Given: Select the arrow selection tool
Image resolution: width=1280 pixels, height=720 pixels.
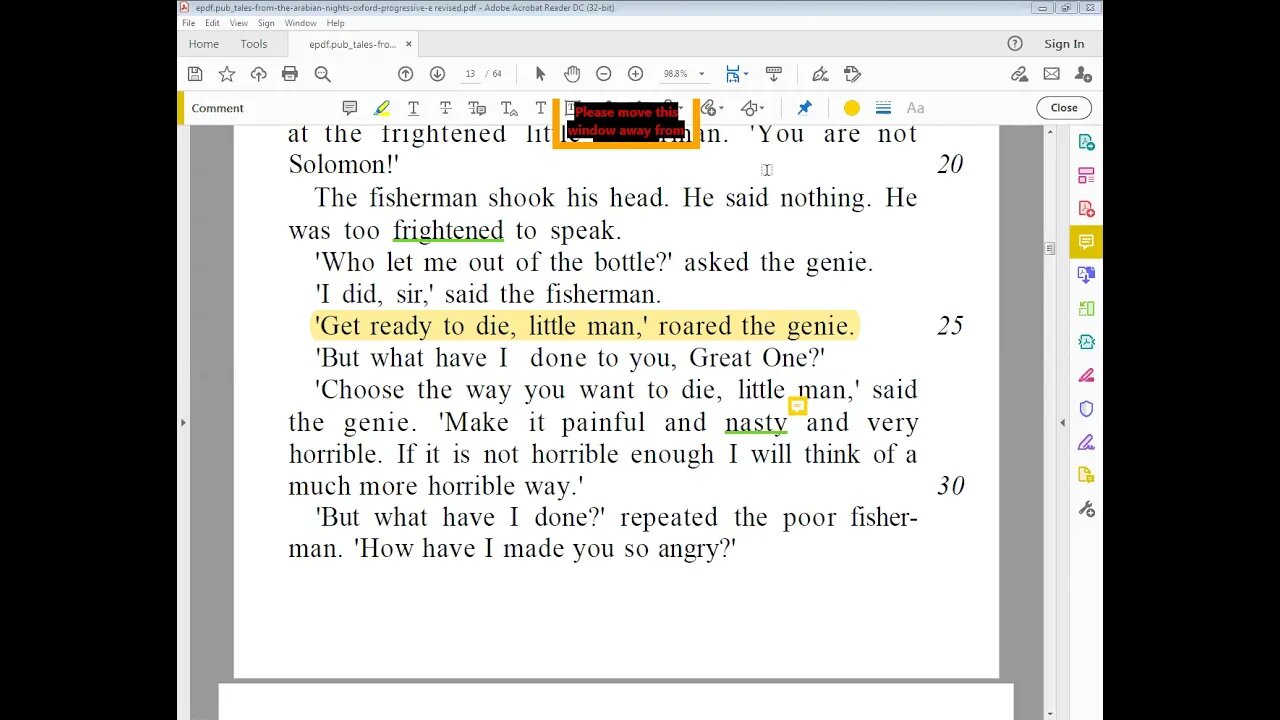Looking at the screenshot, I should coord(540,74).
